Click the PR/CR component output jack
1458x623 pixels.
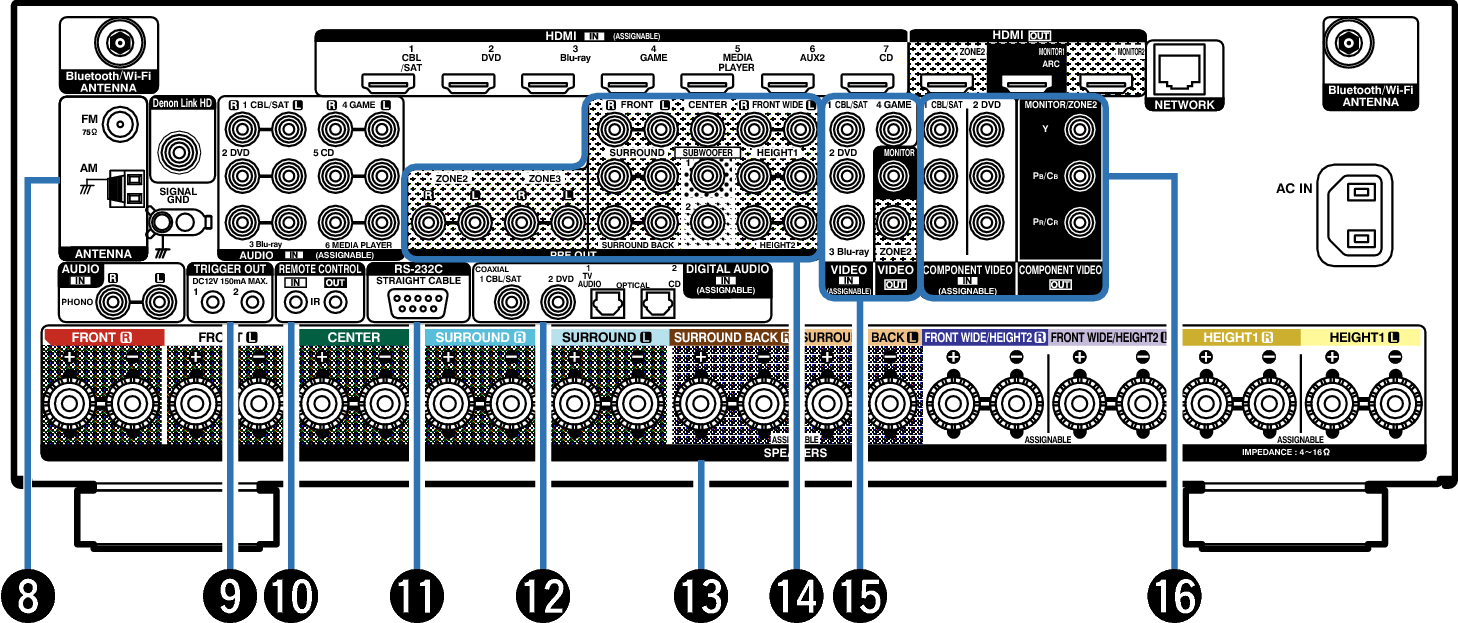click(x=1078, y=221)
